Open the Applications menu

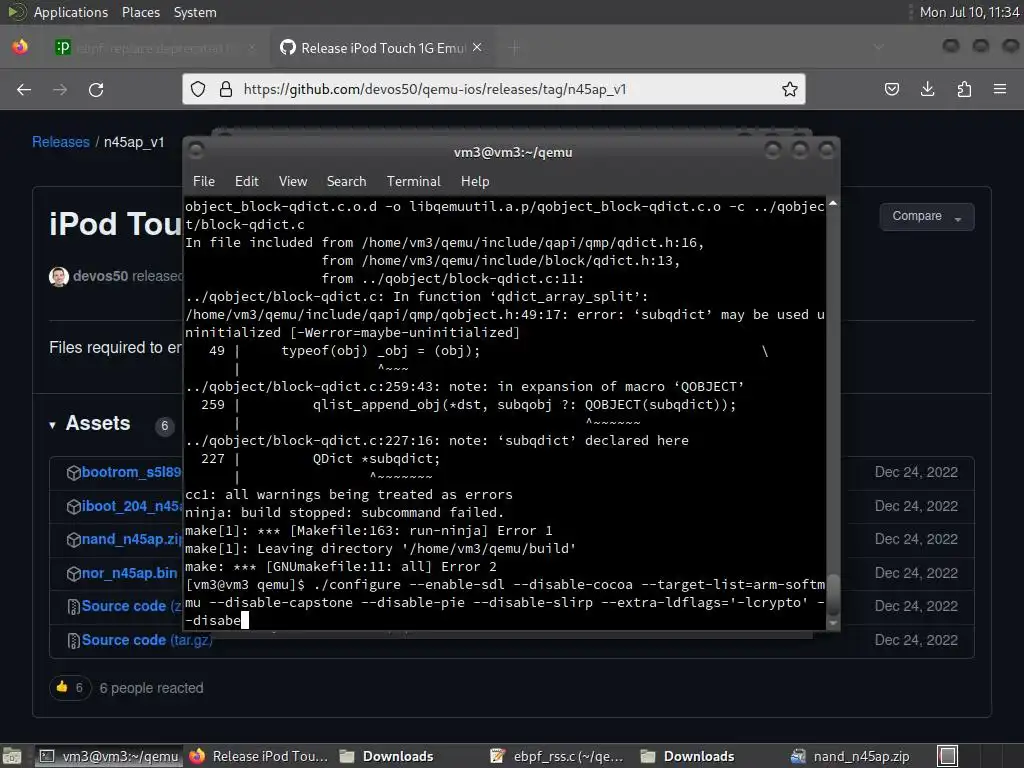[71, 12]
